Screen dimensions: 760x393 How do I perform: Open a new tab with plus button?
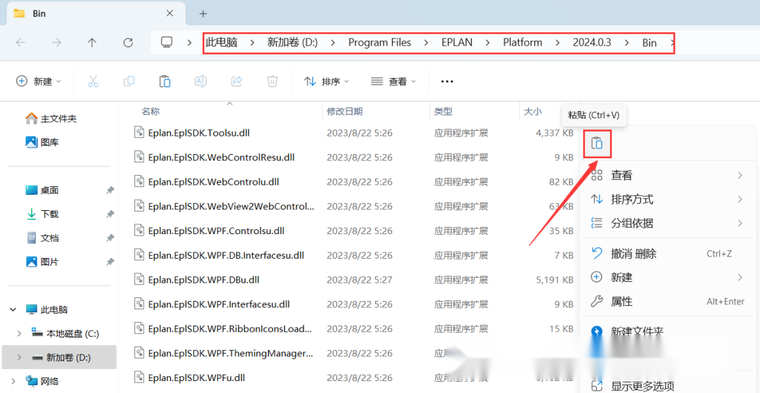[203, 14]
